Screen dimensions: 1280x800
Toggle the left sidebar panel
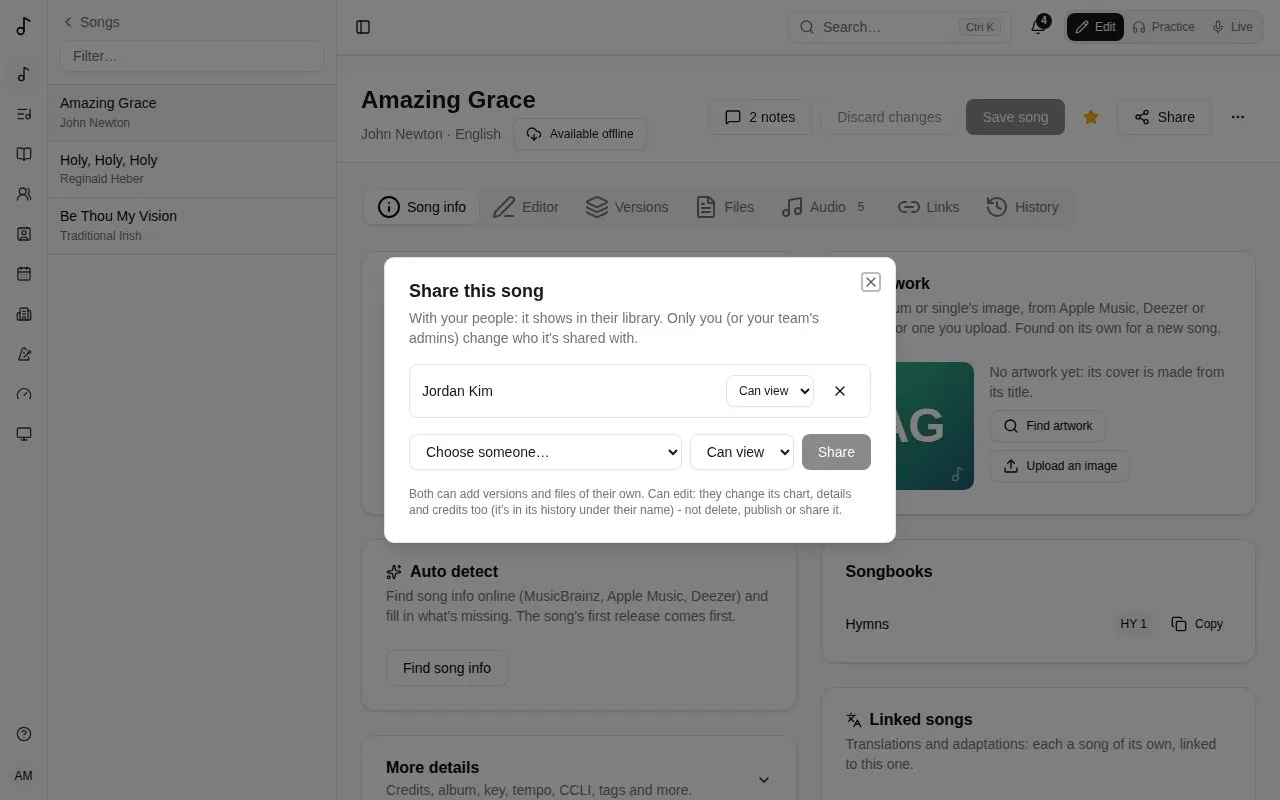tap(363, 27)
